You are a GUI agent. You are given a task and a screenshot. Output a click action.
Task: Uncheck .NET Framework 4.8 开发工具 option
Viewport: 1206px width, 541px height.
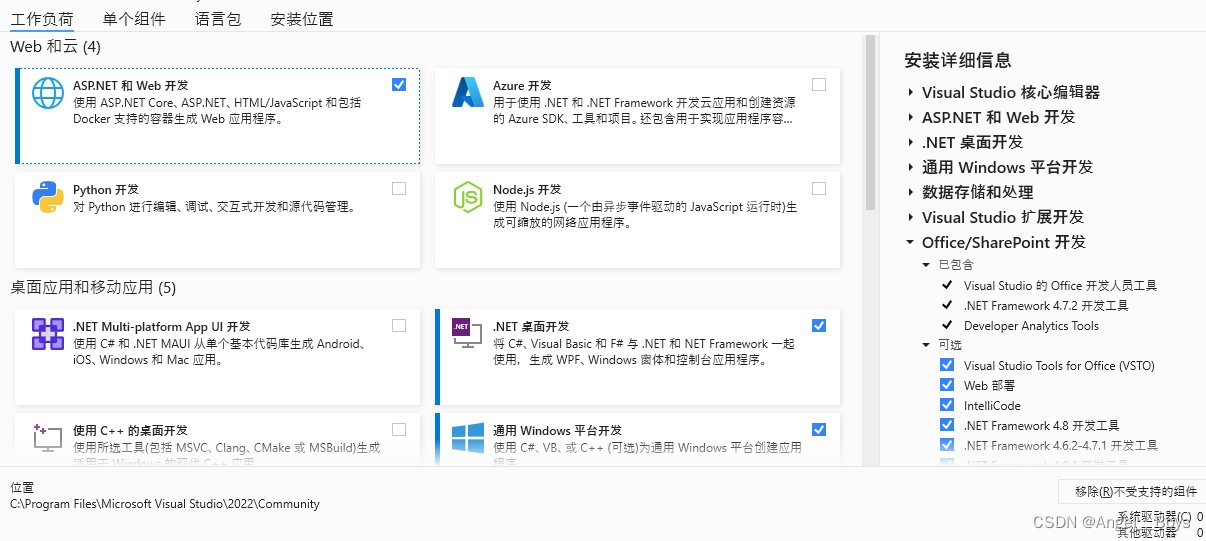[947, 425]
